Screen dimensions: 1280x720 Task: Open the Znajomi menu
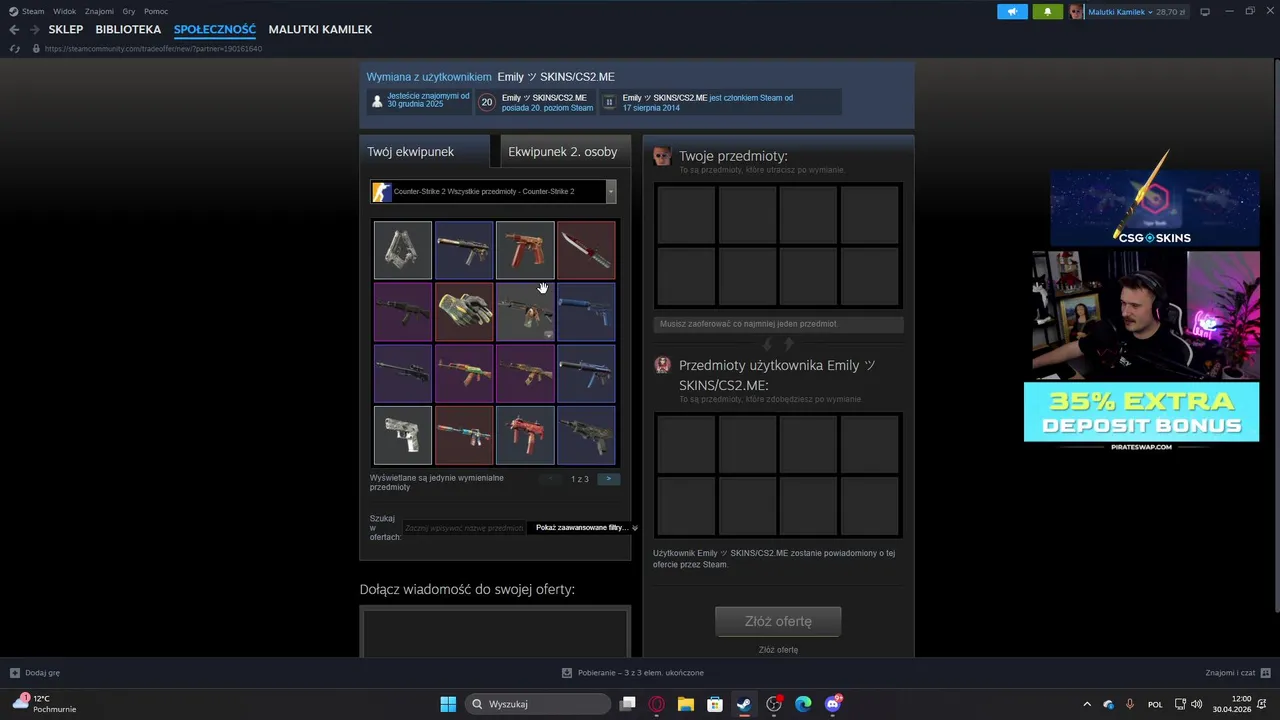click(99, 11)
